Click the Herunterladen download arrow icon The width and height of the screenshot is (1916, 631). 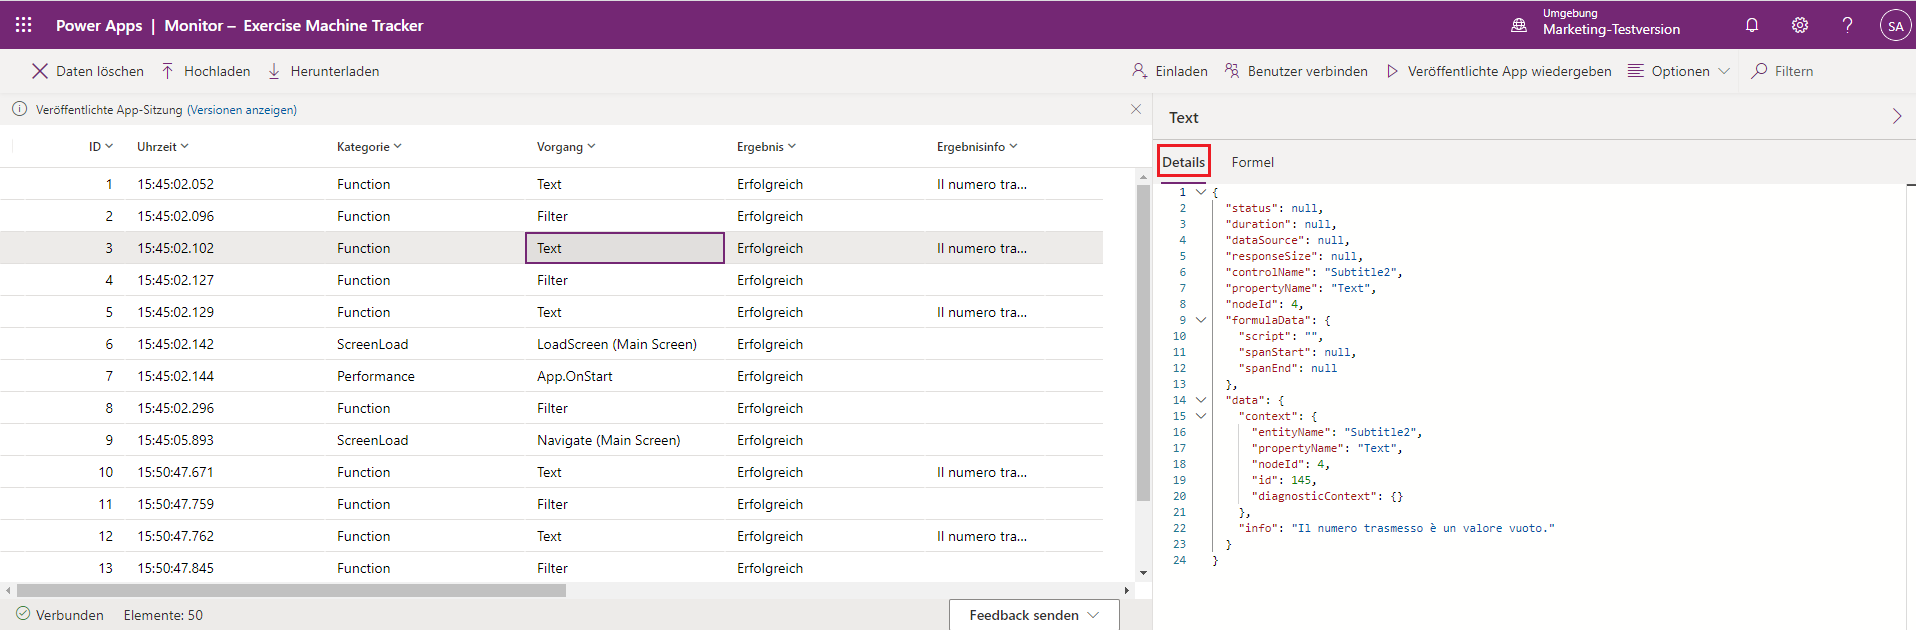(274, 71)
